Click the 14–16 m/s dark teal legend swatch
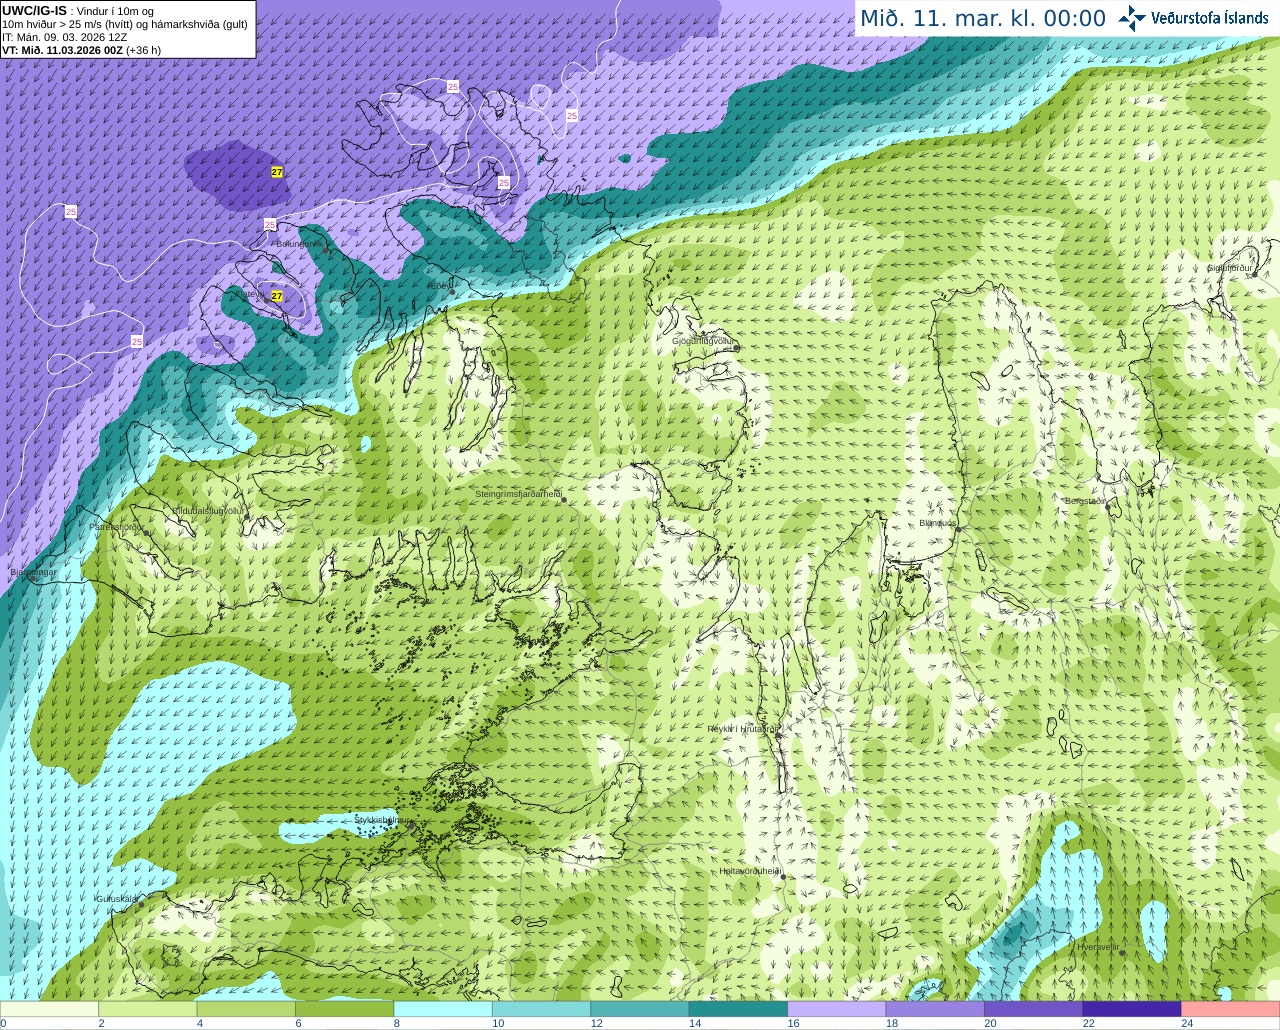 [x=738, y=1009]
